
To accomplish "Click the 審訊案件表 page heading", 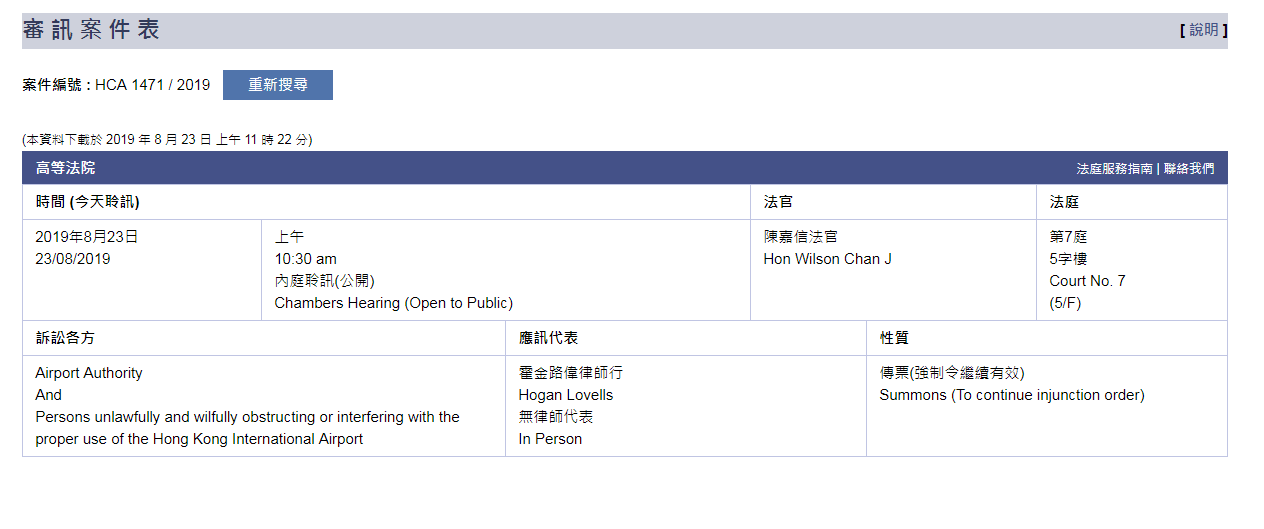I will tap(91, 30).
